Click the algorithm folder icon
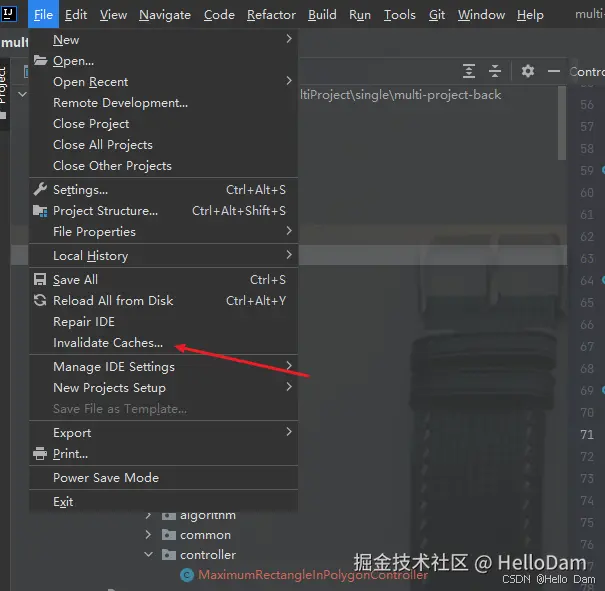Viewport: 605px width, 591px height. point(169,515)
